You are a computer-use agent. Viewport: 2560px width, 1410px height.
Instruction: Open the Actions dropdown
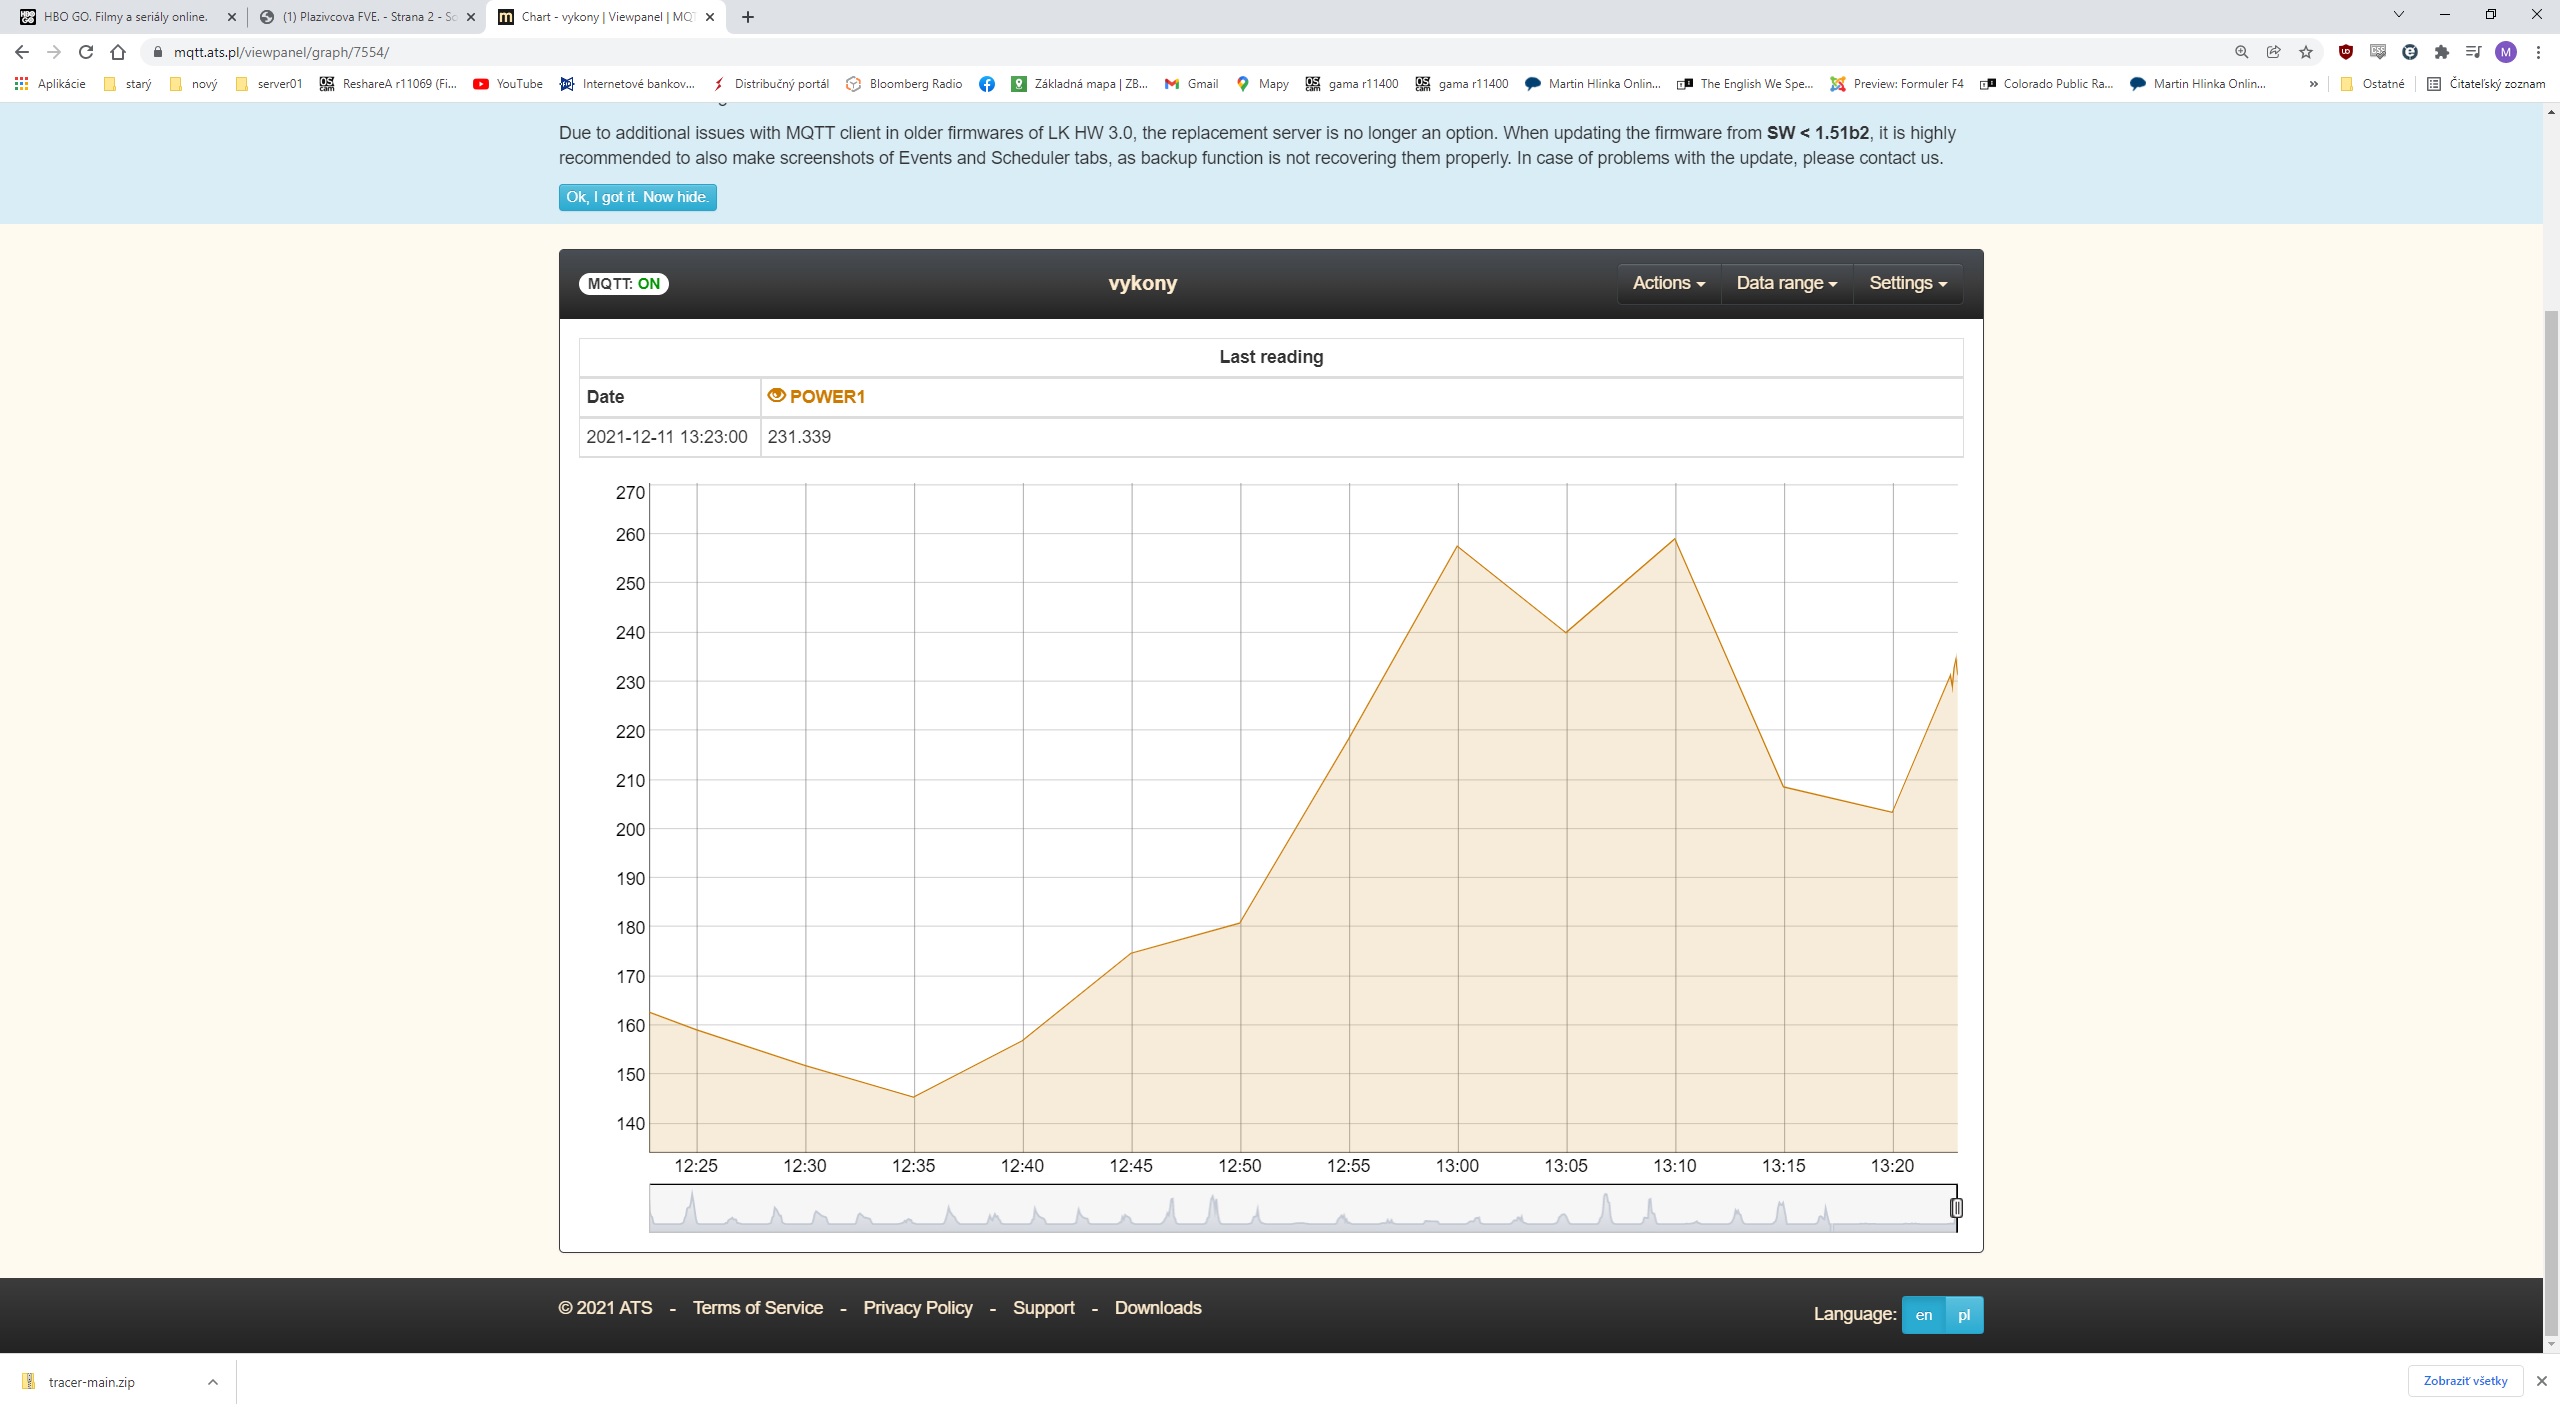click(1669, 284)
